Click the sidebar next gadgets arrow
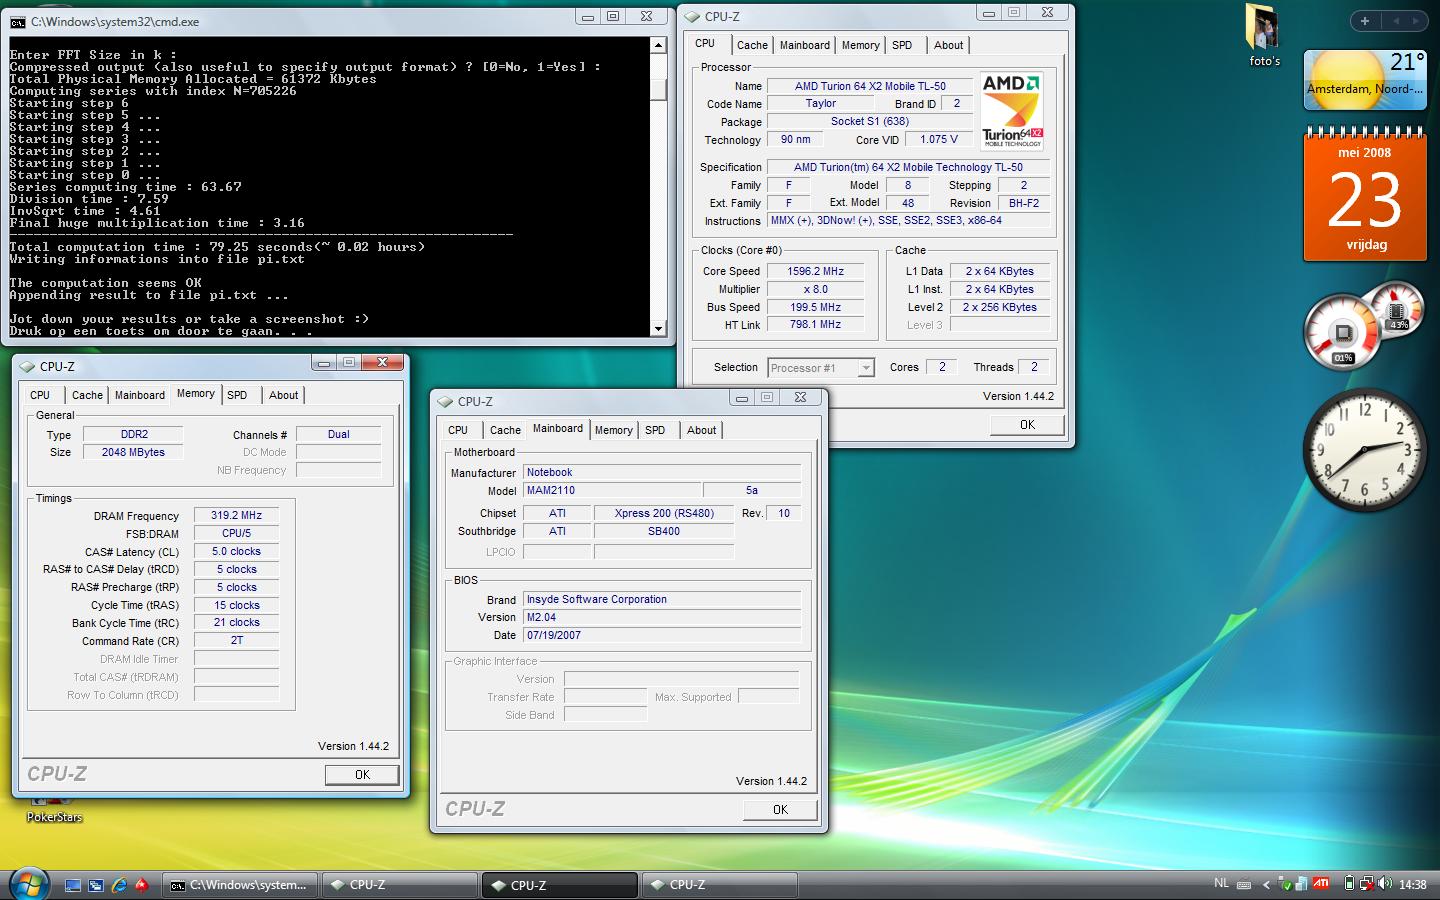 click(x=1417, y=20)
